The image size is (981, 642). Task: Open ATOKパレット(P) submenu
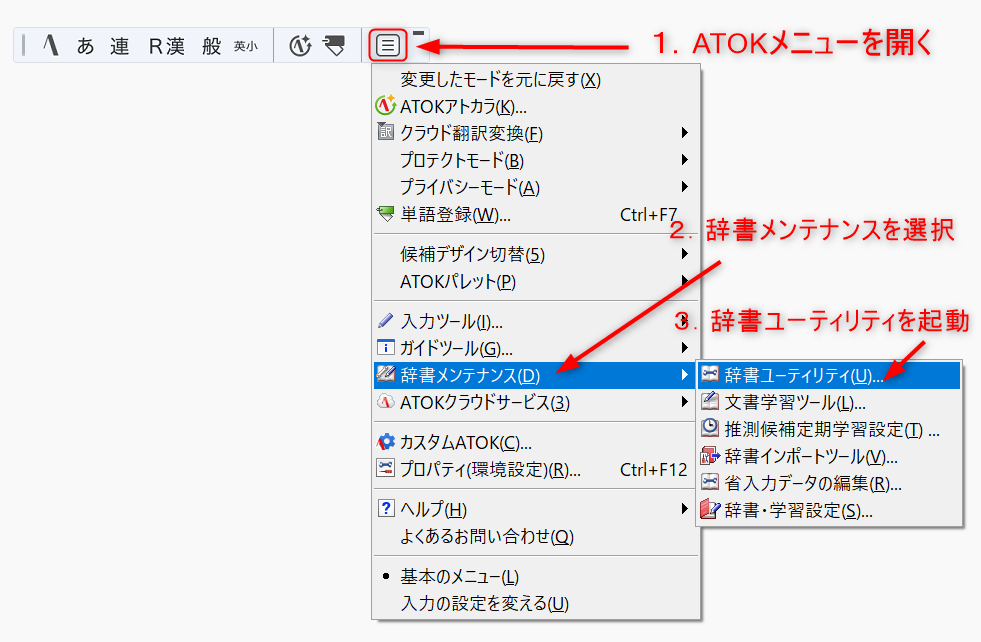click(x=536, y=282)
